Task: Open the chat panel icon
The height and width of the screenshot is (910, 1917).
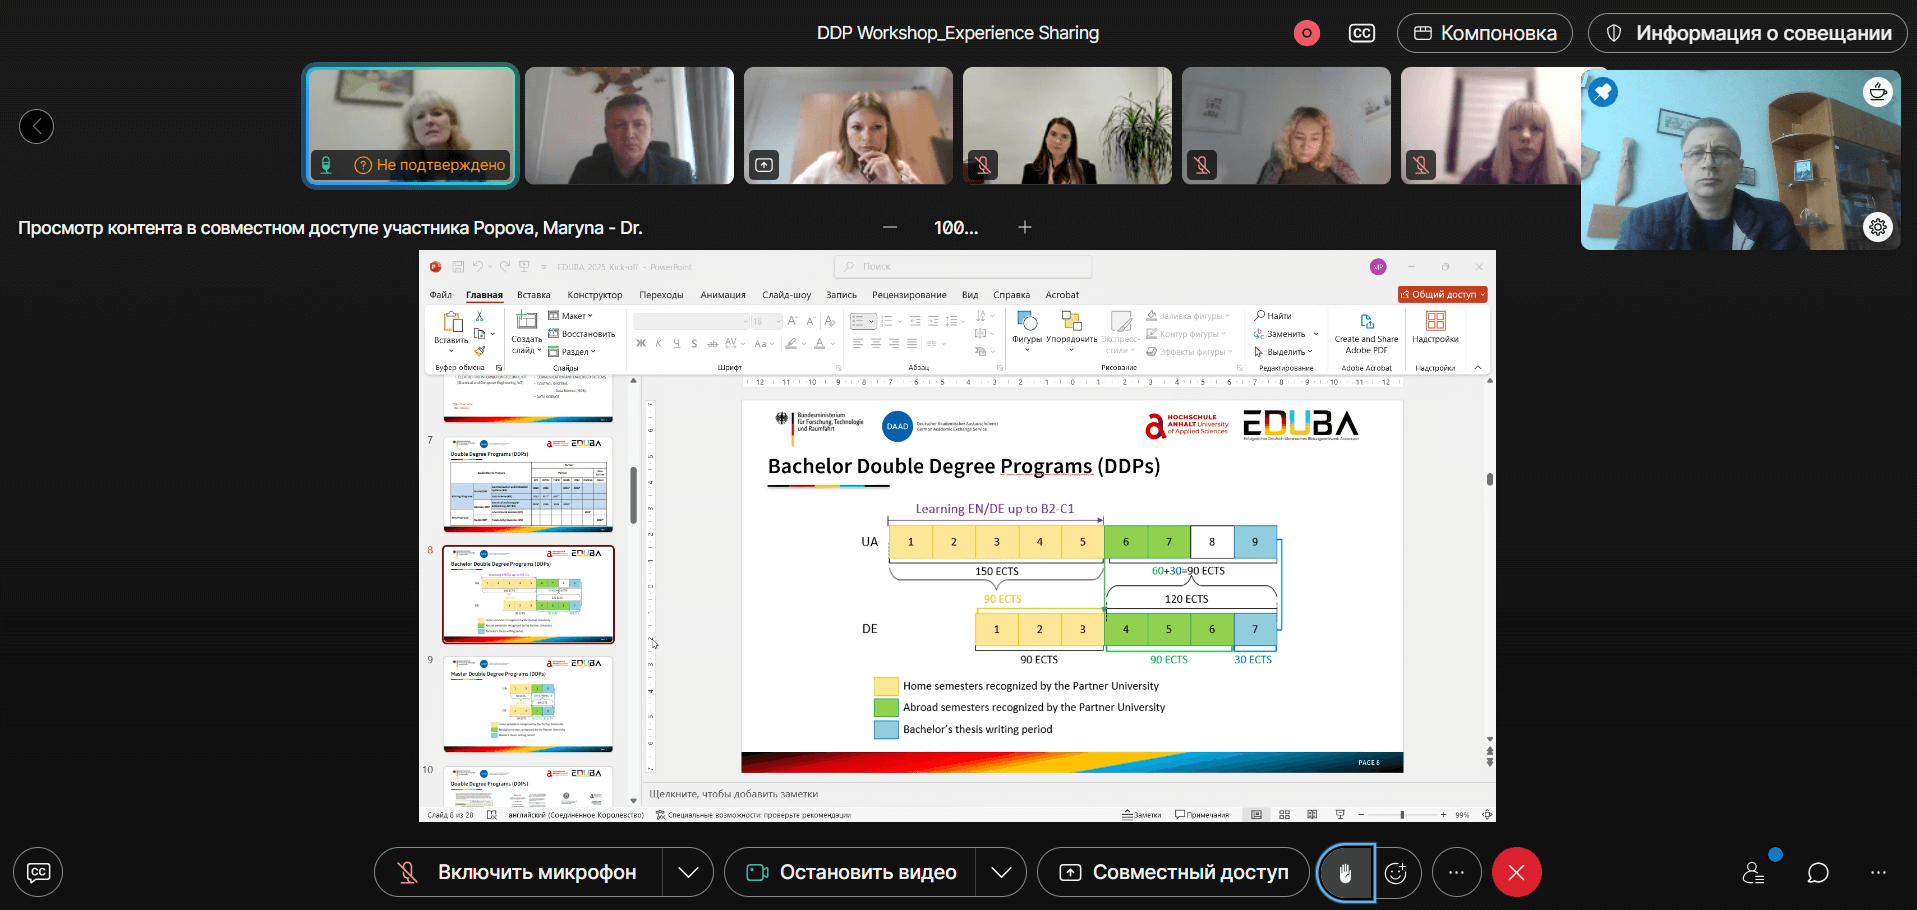Action: [x=1818, y=873]
